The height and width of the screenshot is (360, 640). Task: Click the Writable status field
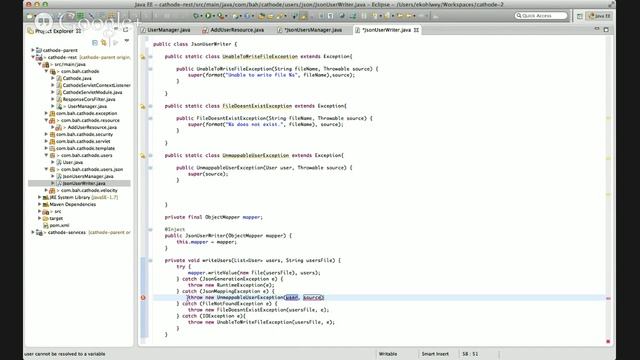click(x=388, y=354)
